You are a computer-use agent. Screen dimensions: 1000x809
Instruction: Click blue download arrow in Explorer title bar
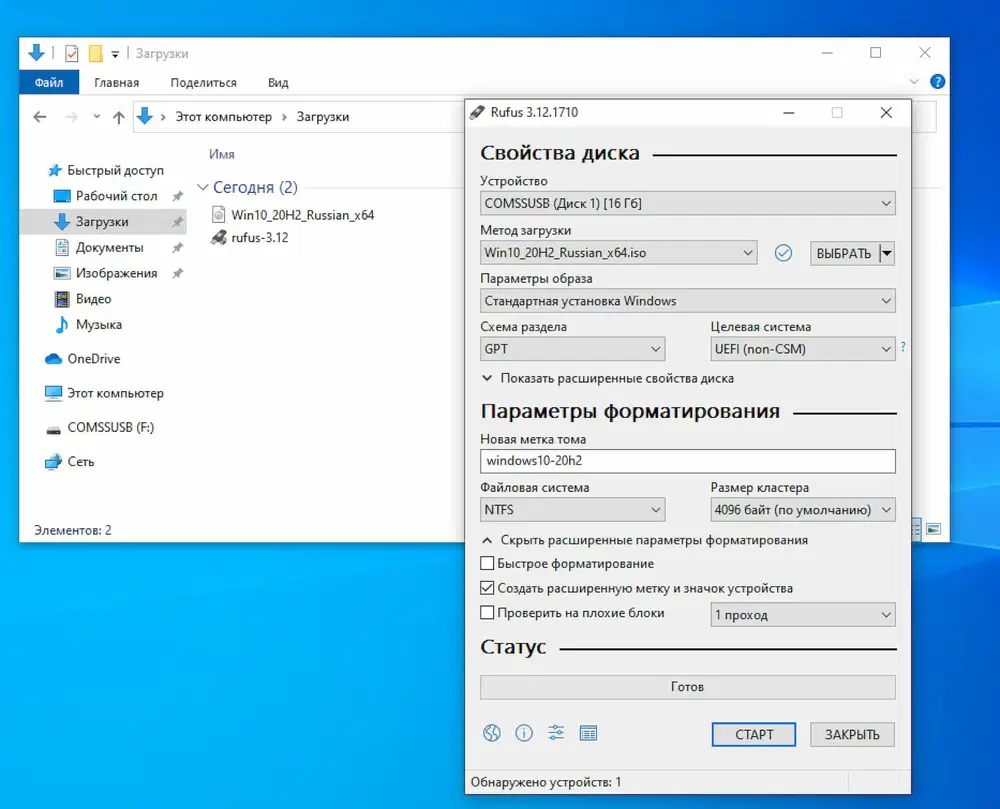click(36, 53)
